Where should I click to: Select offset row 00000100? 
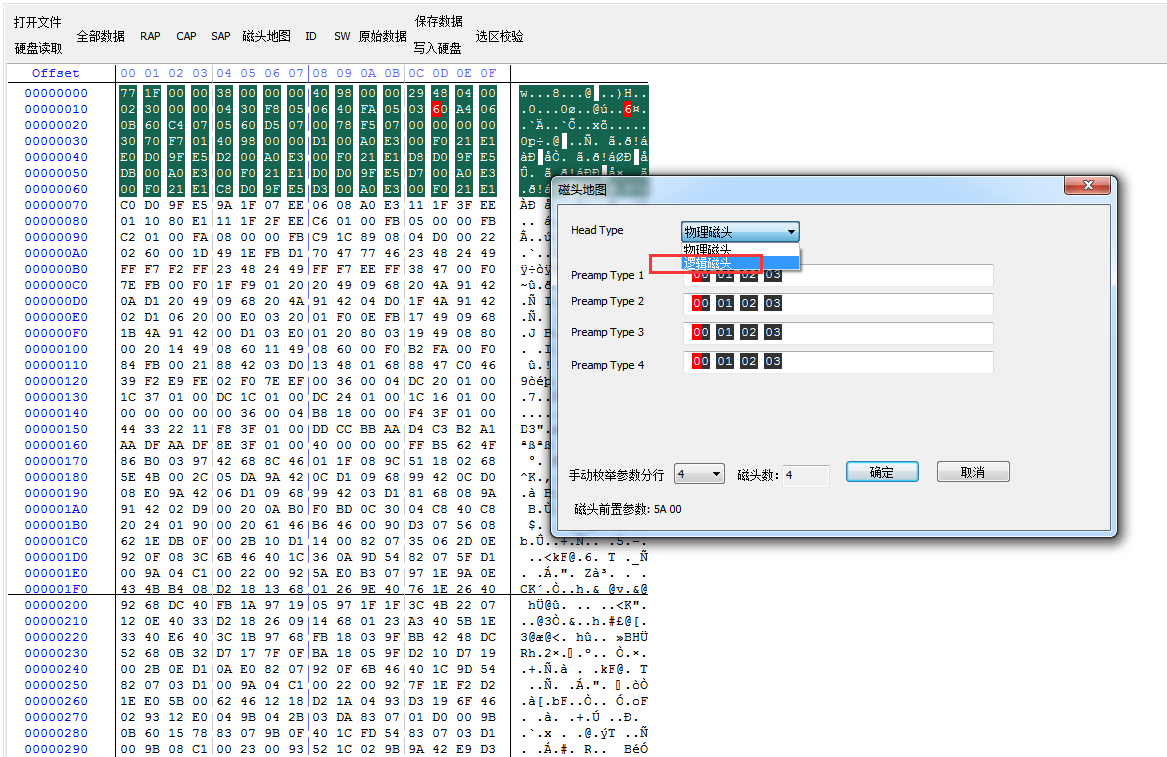click(x=56, y=349)
